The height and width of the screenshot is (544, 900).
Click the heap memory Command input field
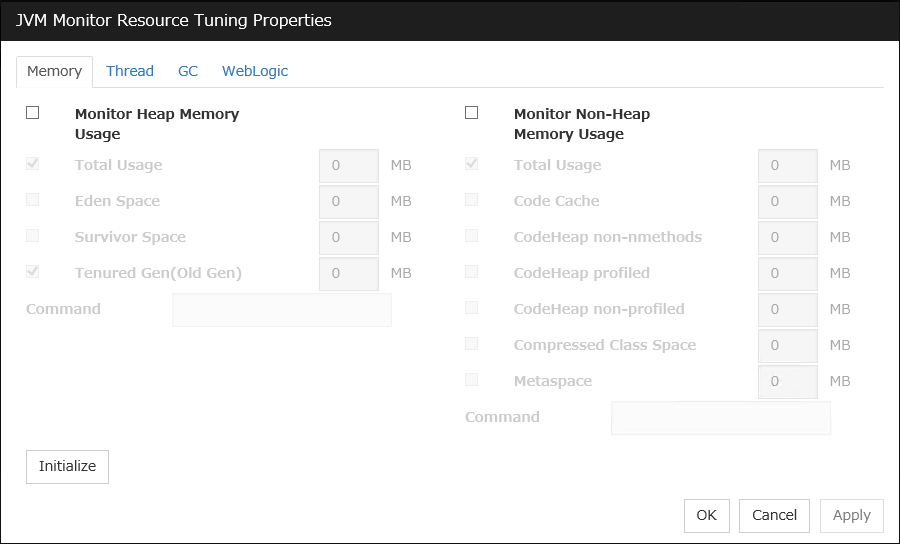282,310
